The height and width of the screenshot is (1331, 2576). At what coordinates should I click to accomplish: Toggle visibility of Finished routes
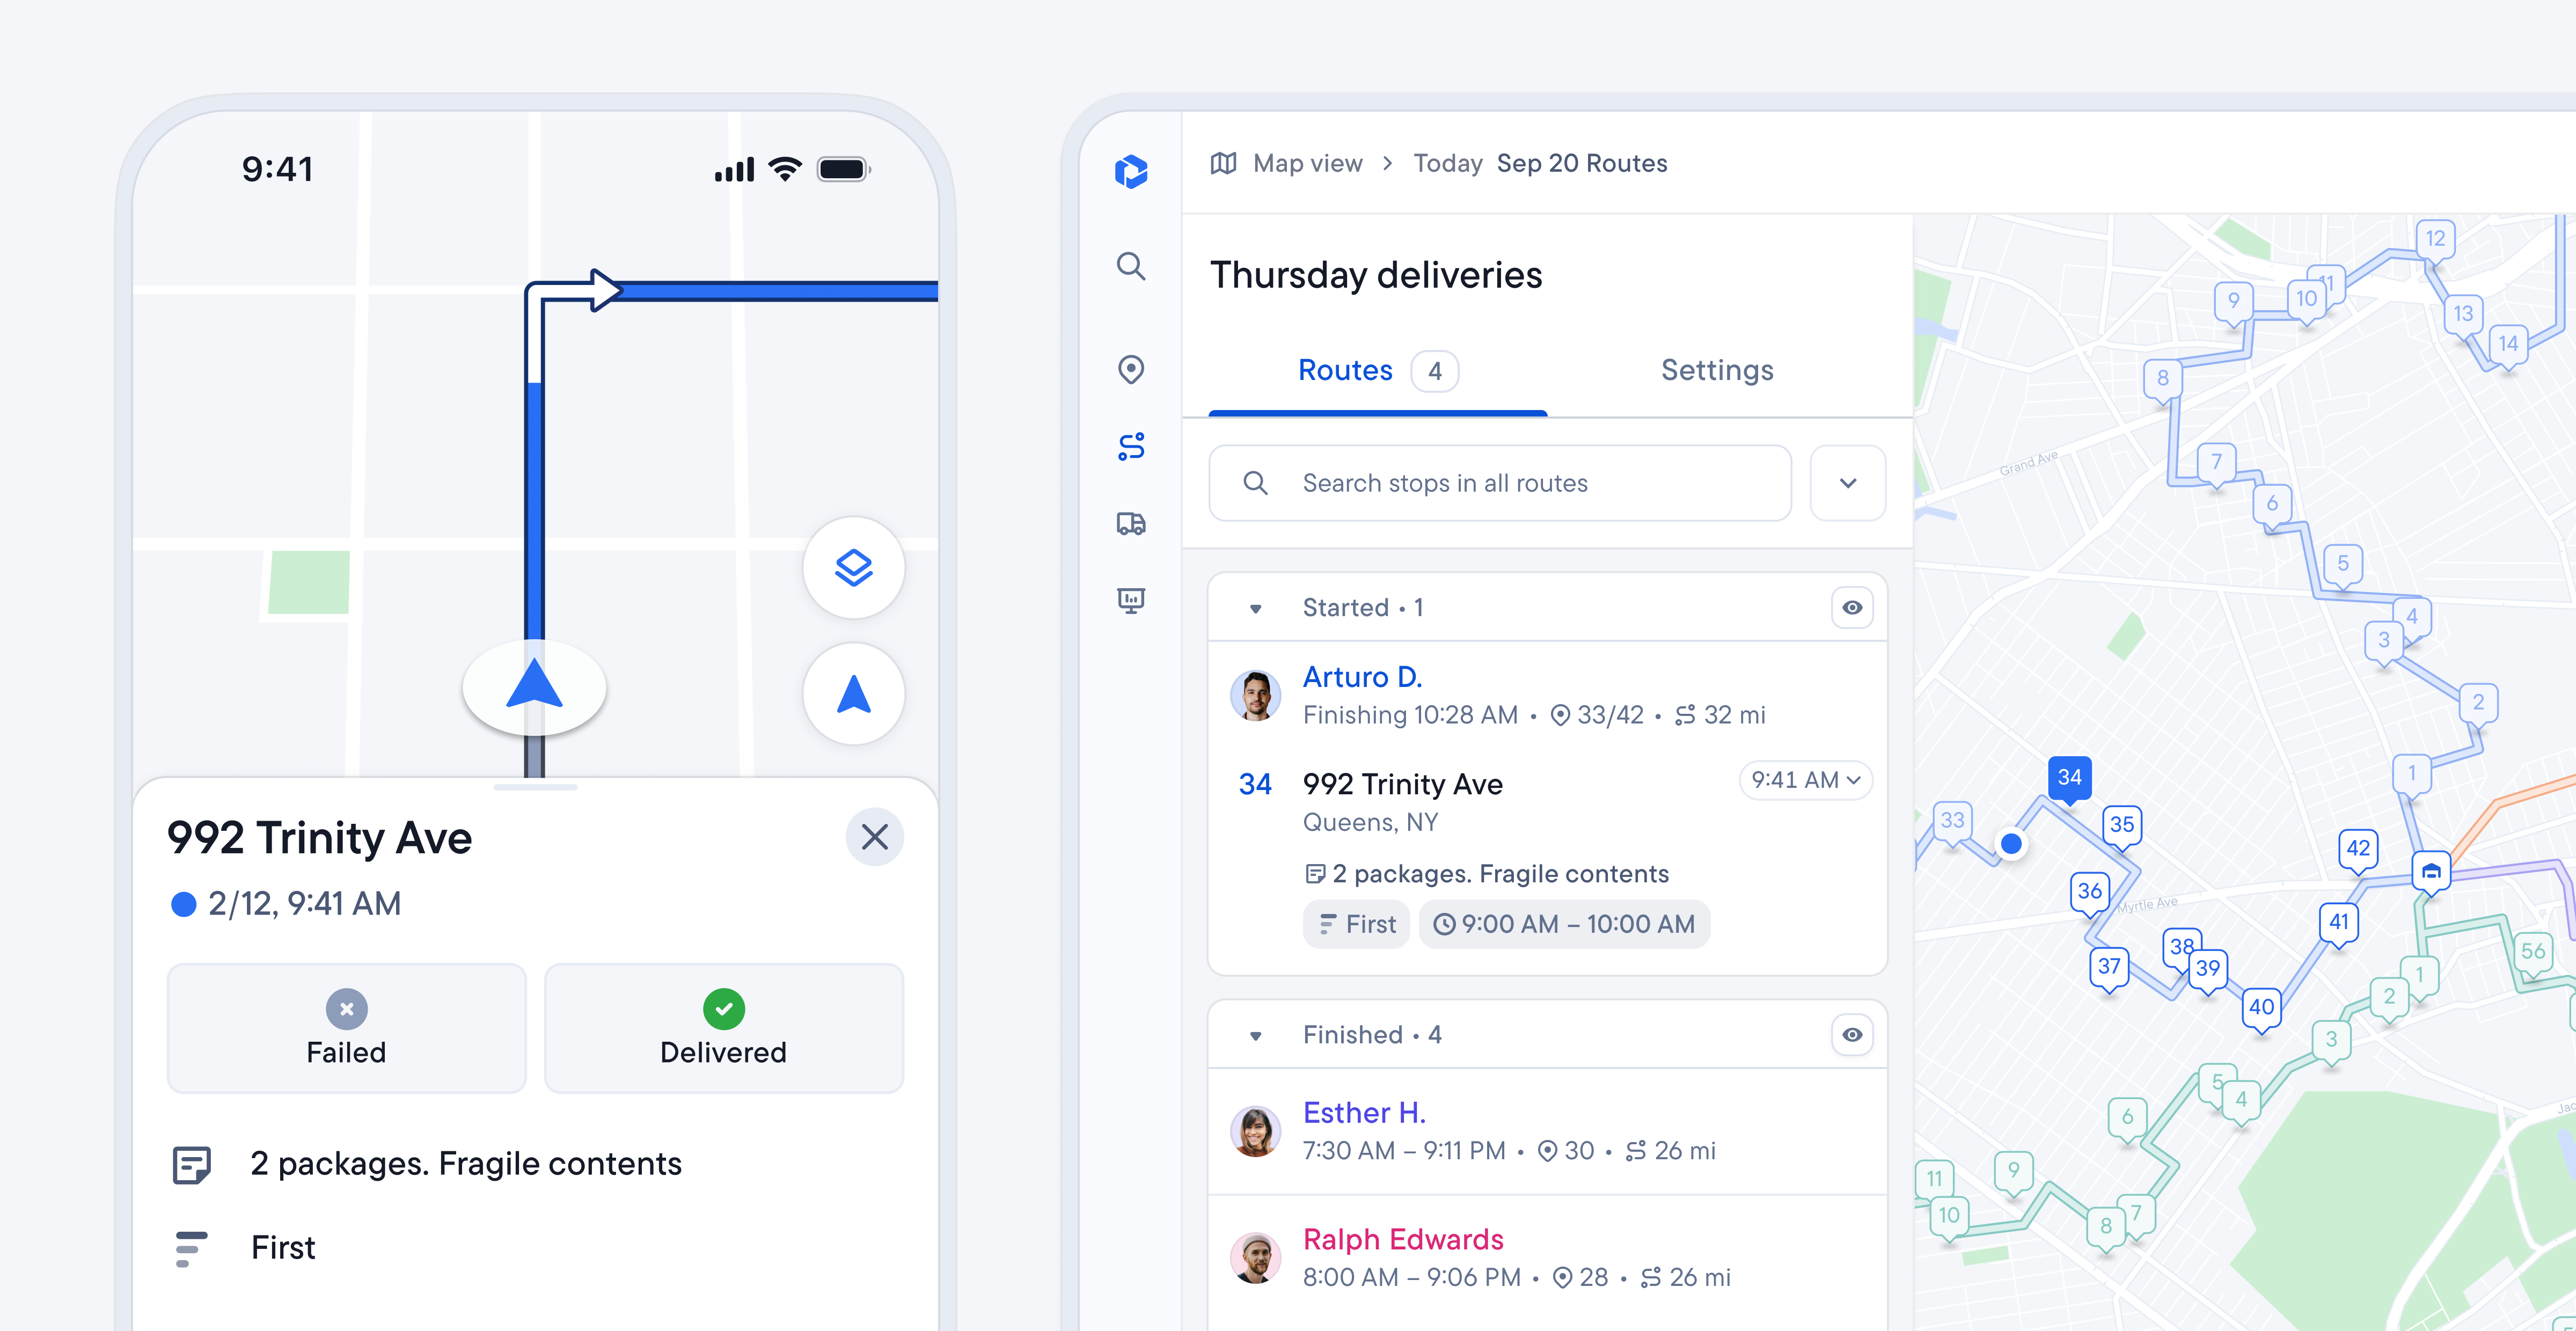pyautogui.click(x=1852, y=1034)
